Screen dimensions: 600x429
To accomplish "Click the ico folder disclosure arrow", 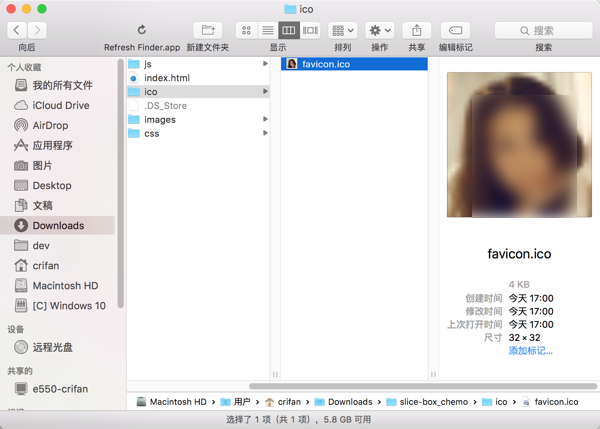I will point(265,91).
